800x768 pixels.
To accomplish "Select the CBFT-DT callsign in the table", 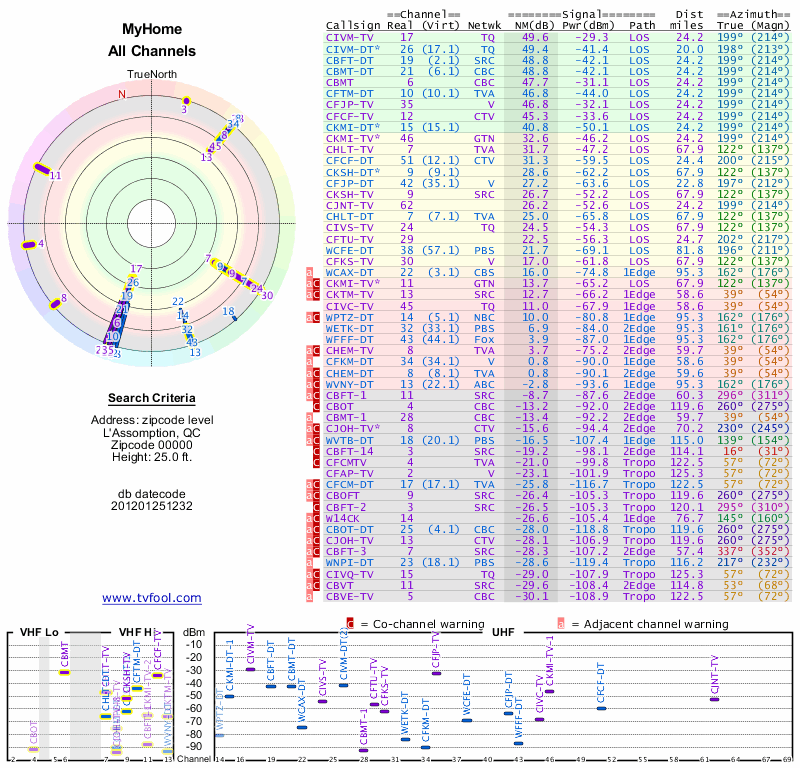I will tap(350, 60).
